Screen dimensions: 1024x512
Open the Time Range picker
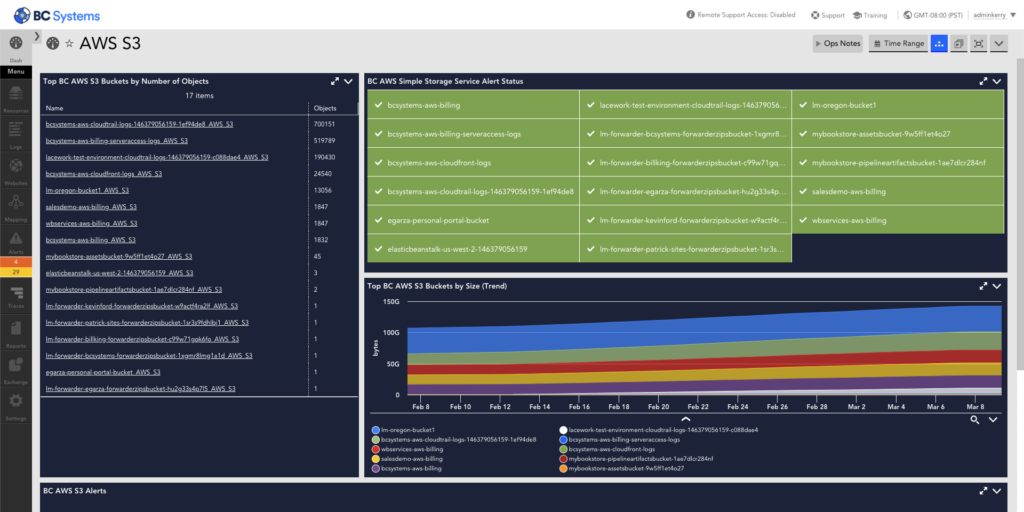899,44
